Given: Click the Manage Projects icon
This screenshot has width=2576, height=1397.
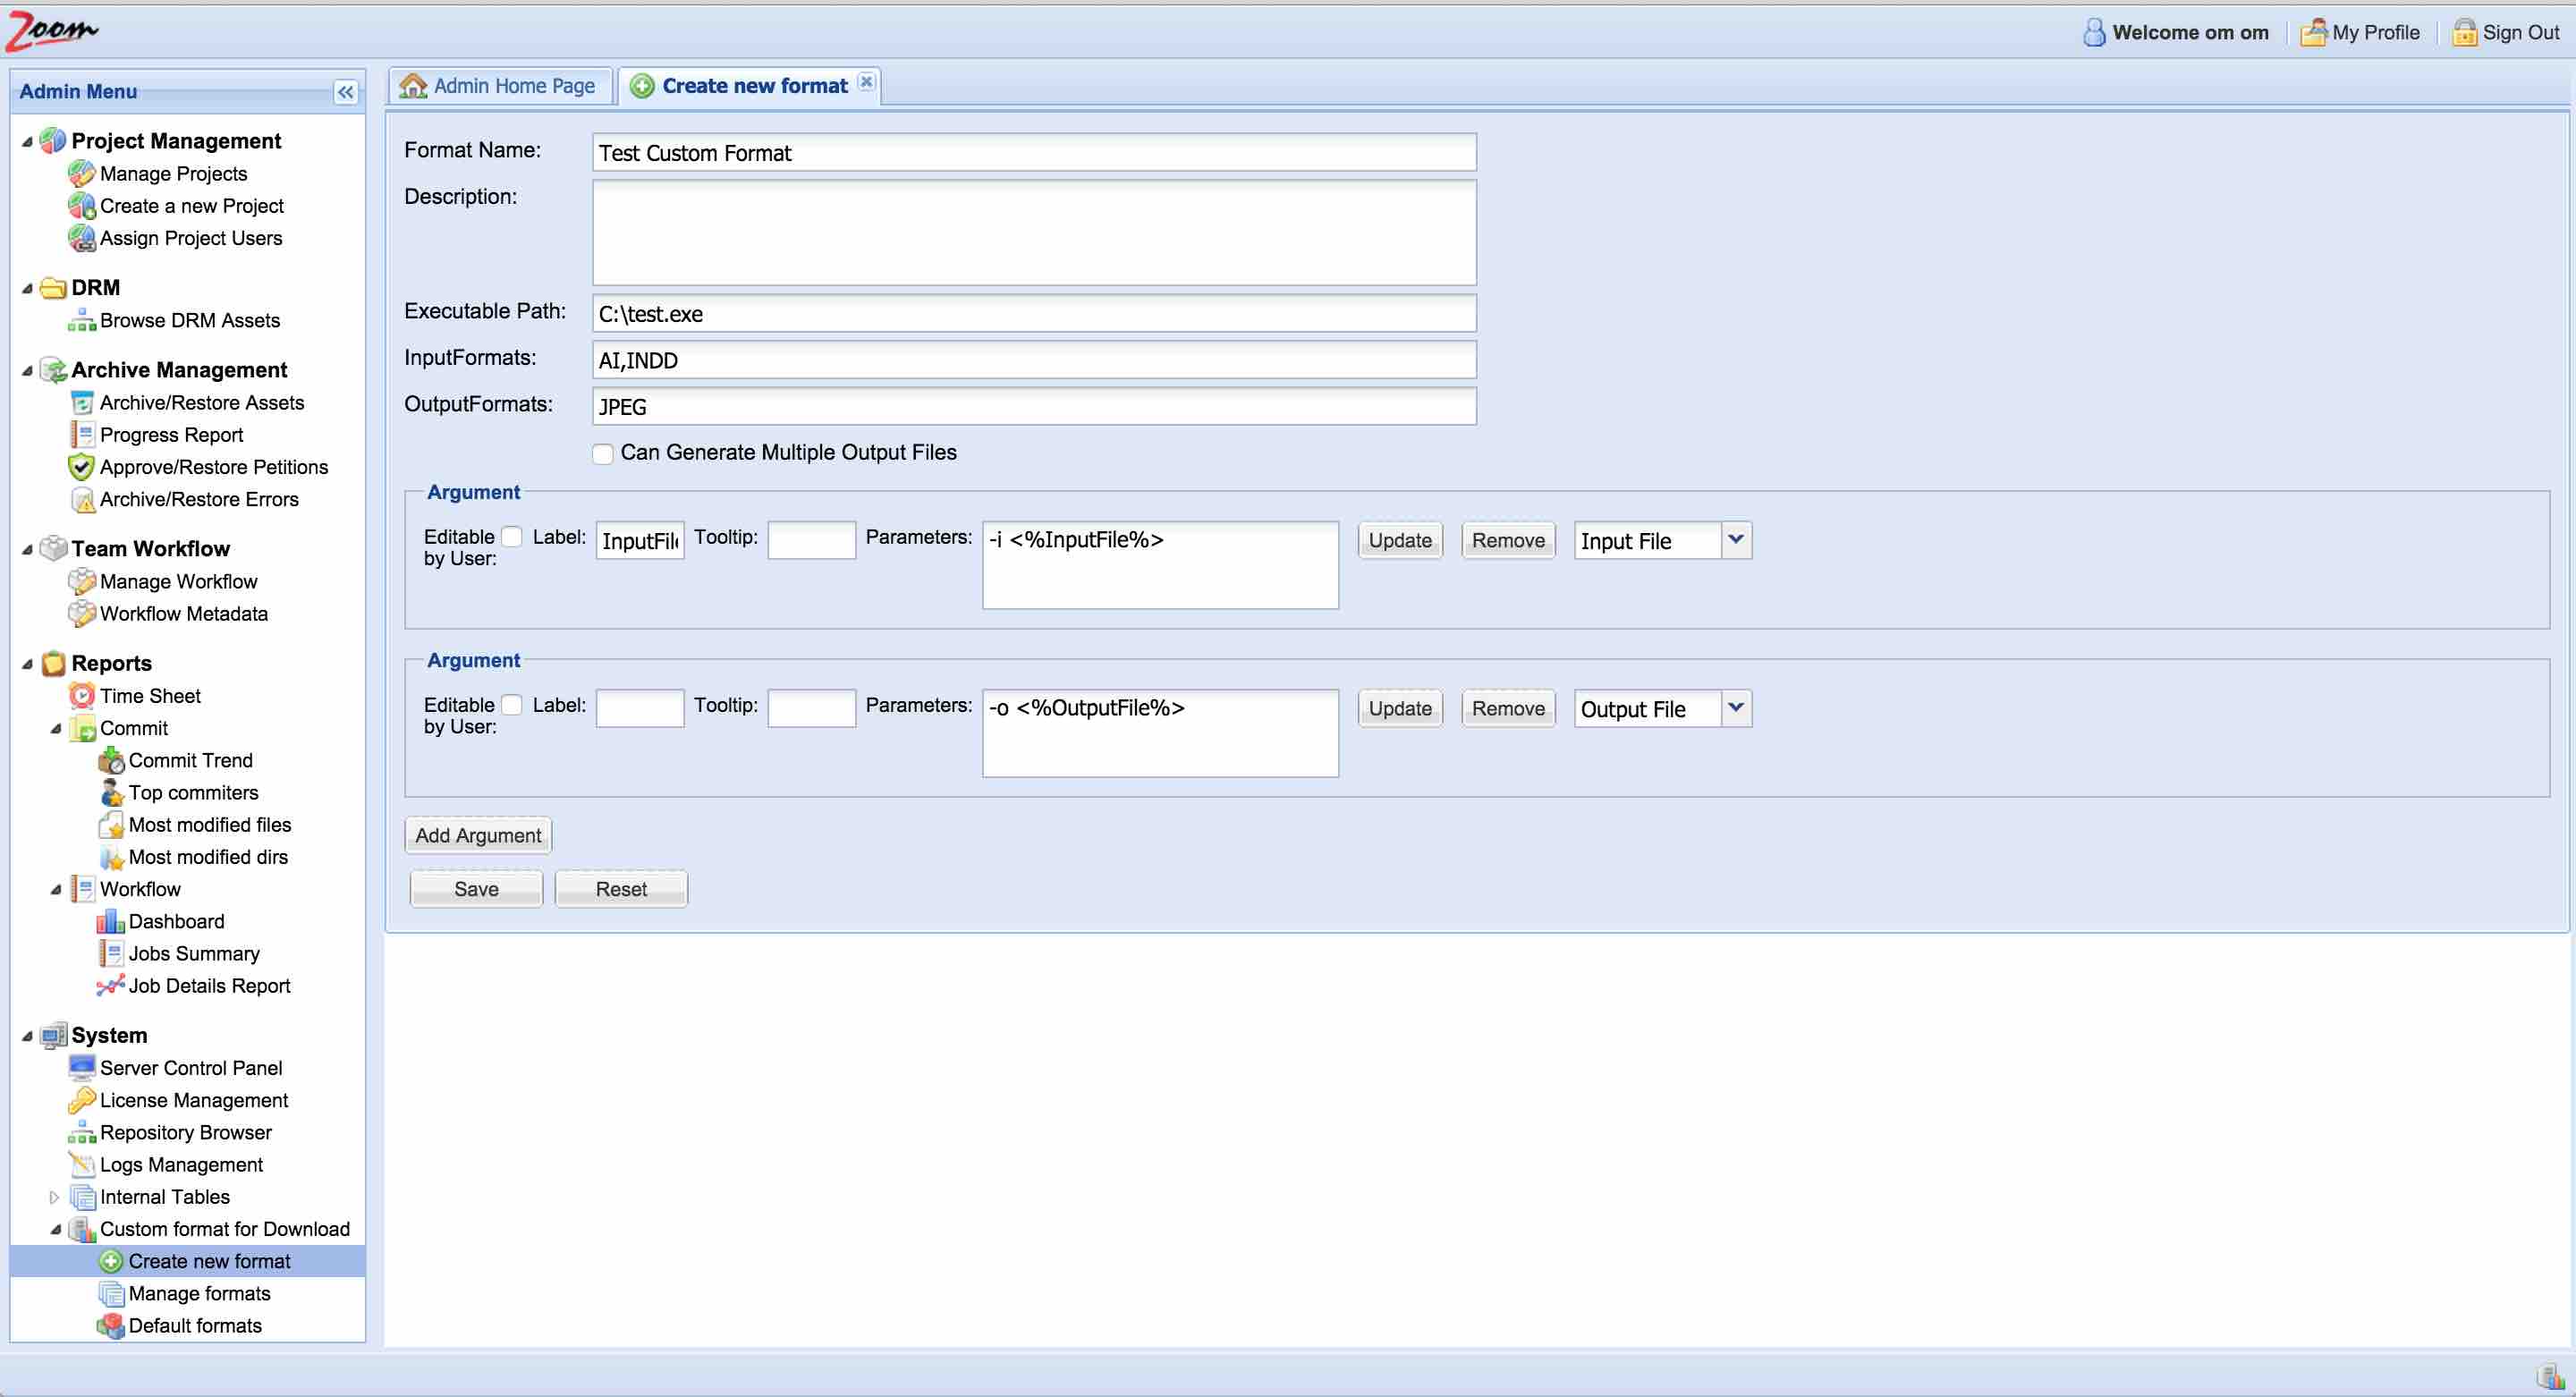Looking at the screenshot, I should tap(81, 174).
